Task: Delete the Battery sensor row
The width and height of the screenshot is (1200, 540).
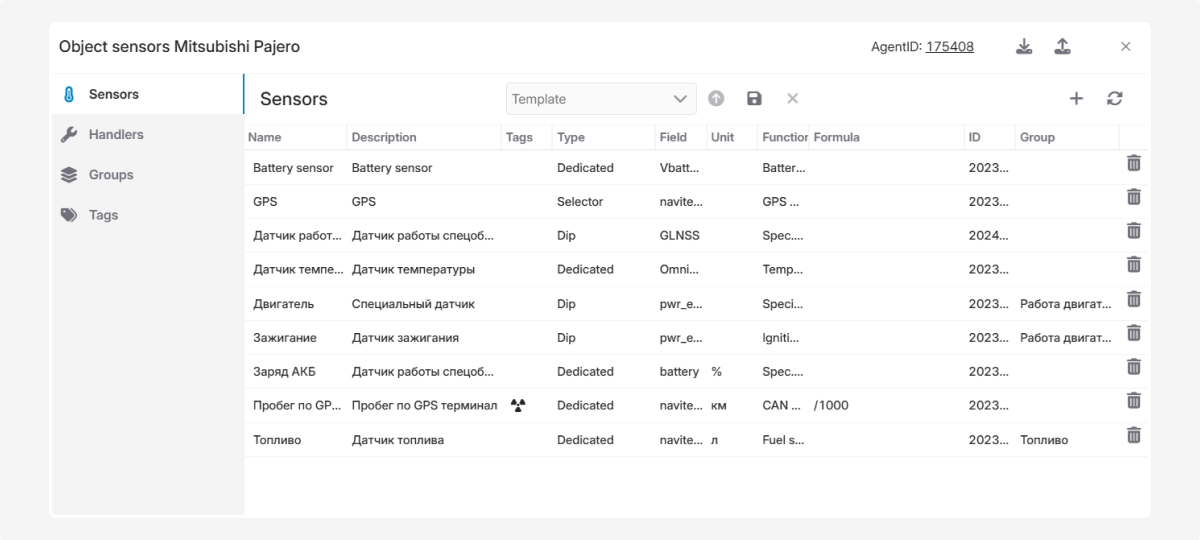Action: (1134, 163)
